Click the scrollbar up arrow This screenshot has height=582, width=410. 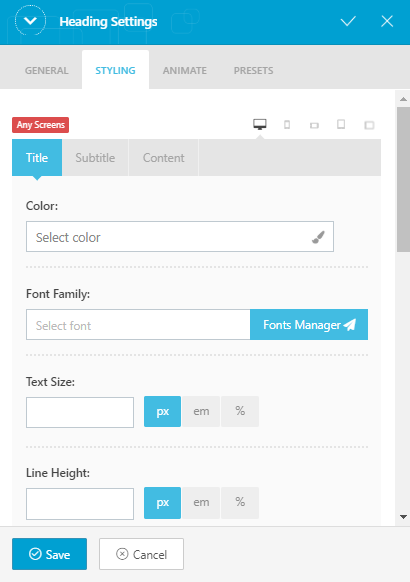[403, 99]
